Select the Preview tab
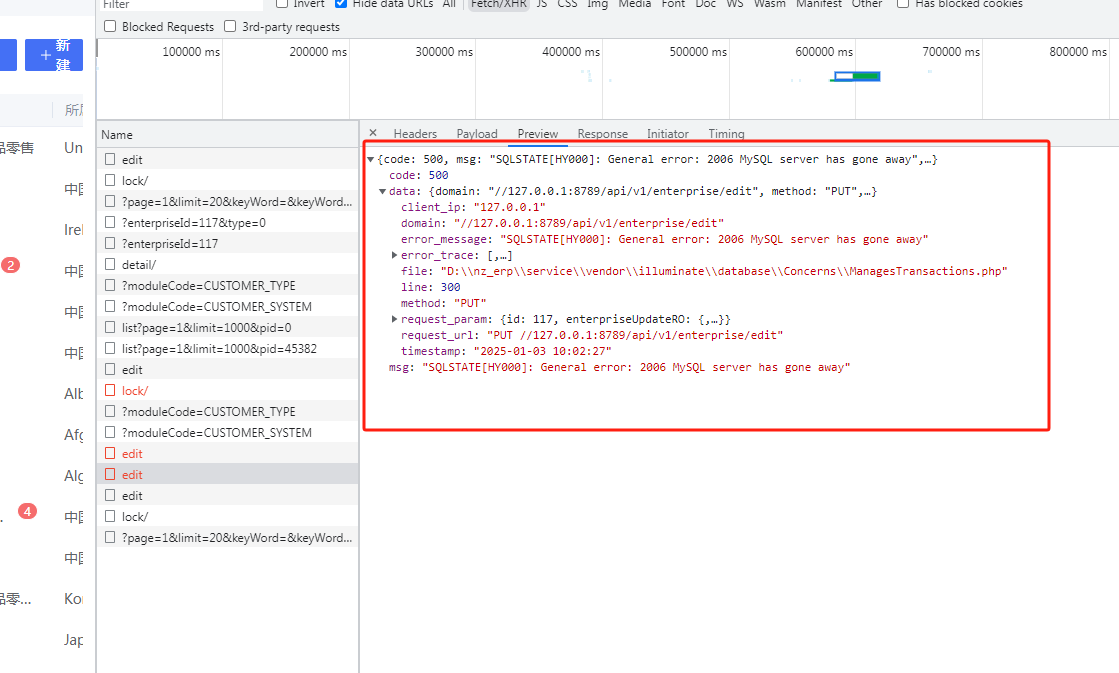 [x=537, y=133]
